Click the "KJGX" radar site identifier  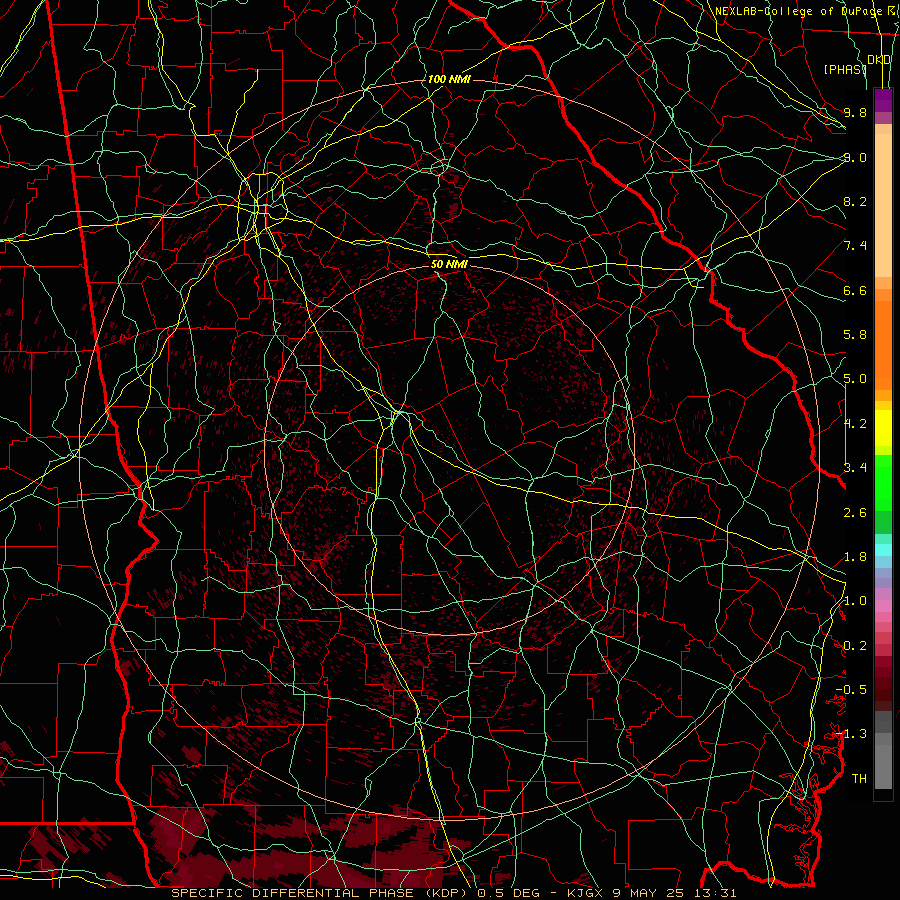click(x=583, y=893)
